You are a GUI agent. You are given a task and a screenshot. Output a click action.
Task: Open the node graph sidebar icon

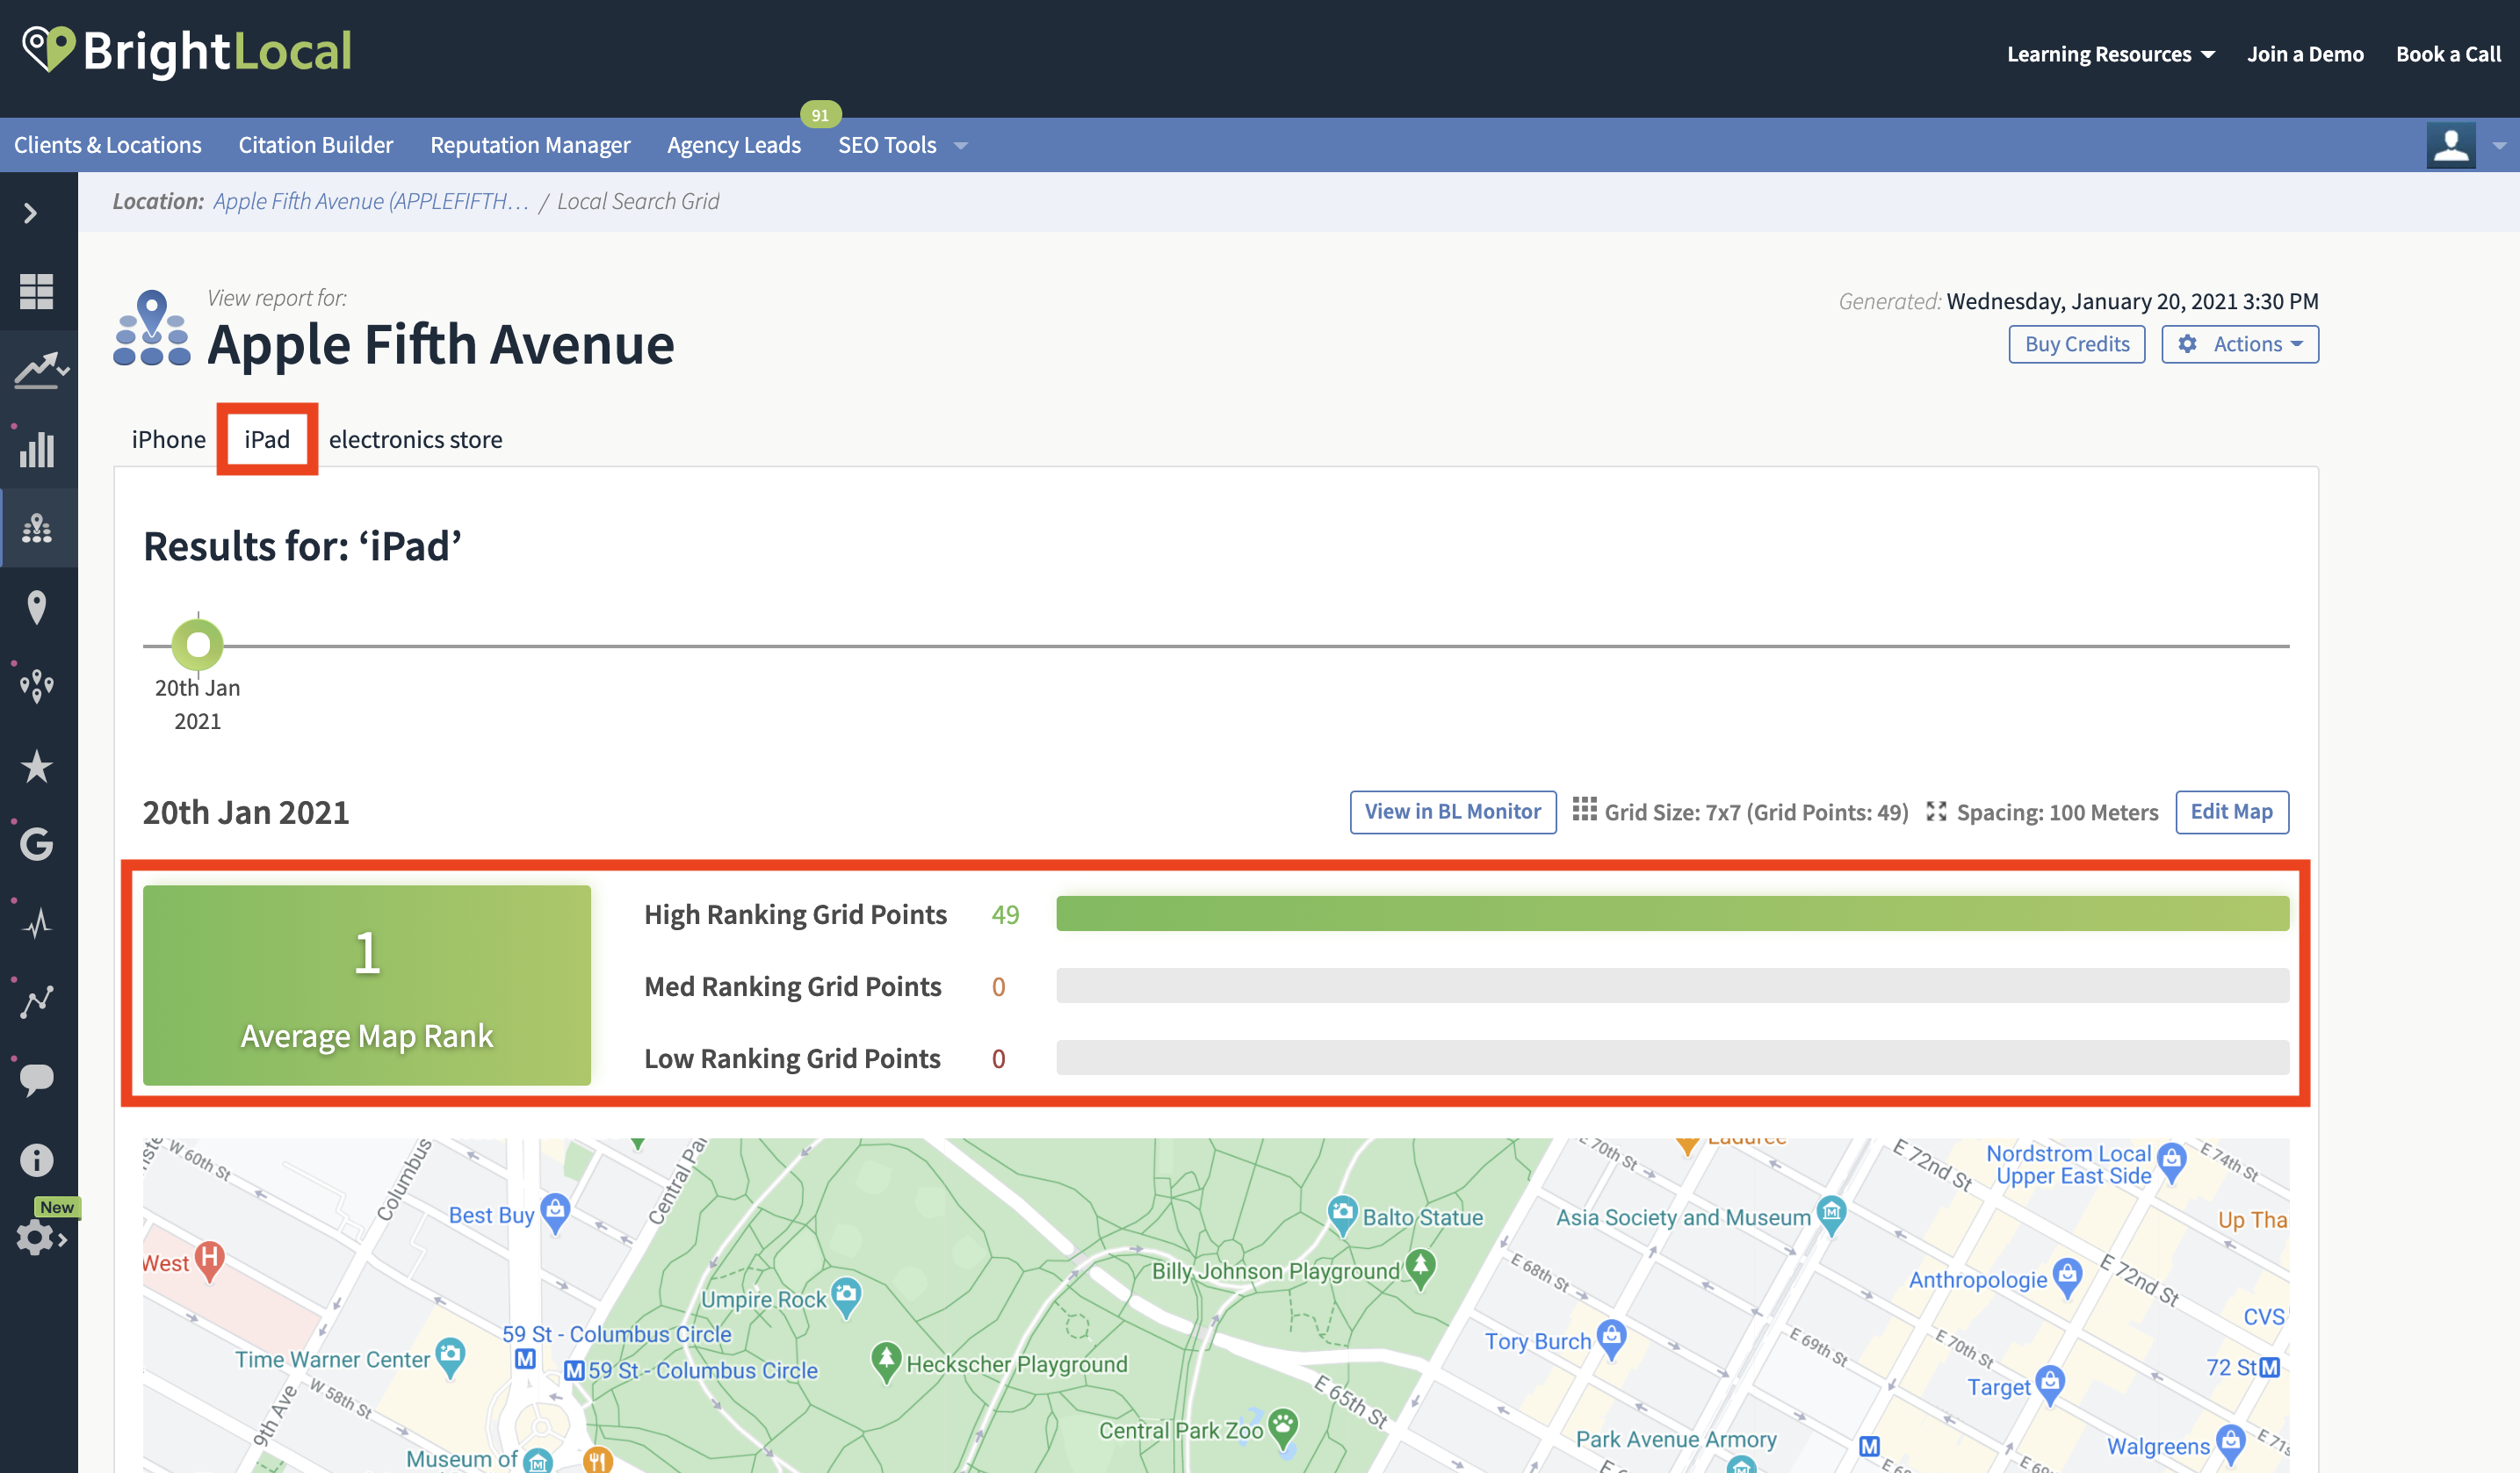click(x=37, y=1001)
